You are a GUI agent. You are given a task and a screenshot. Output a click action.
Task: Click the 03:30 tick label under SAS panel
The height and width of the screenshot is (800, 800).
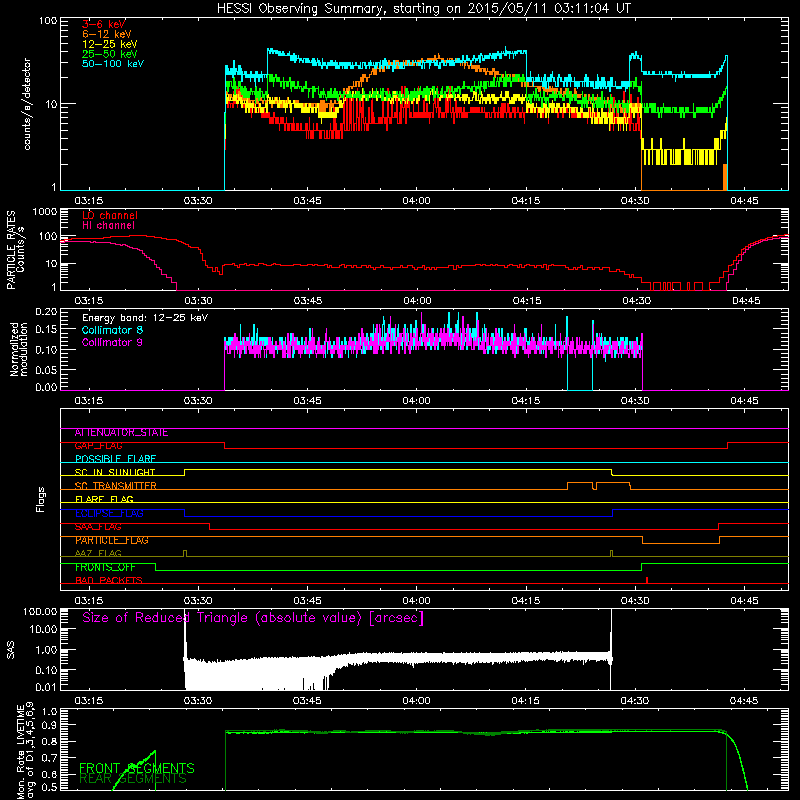[x=198, y=701]
